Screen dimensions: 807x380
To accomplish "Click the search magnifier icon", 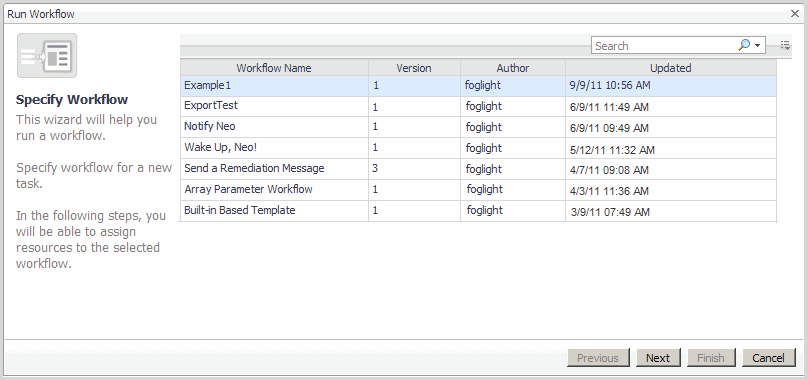I will (744, 45).
